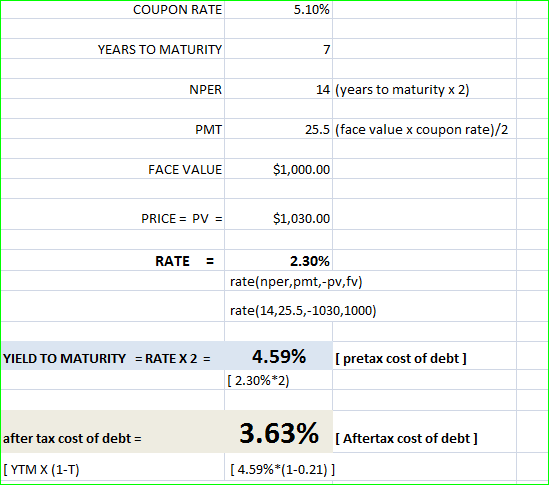Select the 5.10% coupon rate value
Viewport: 549px width, 485px height.
pyautogui.click(x=311, y=10)
